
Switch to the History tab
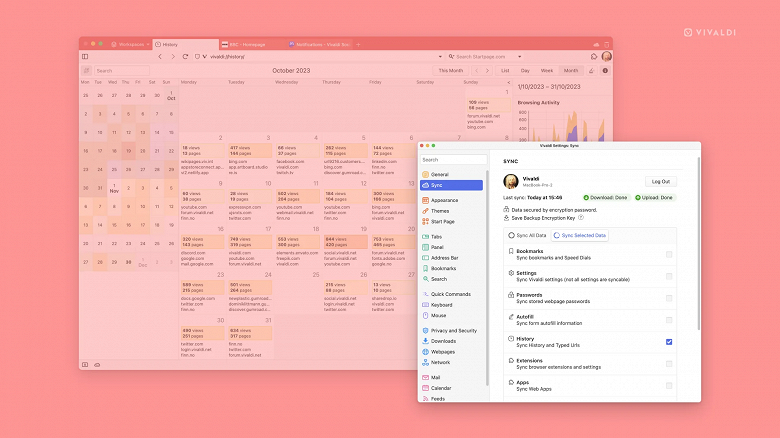[185, 44]
